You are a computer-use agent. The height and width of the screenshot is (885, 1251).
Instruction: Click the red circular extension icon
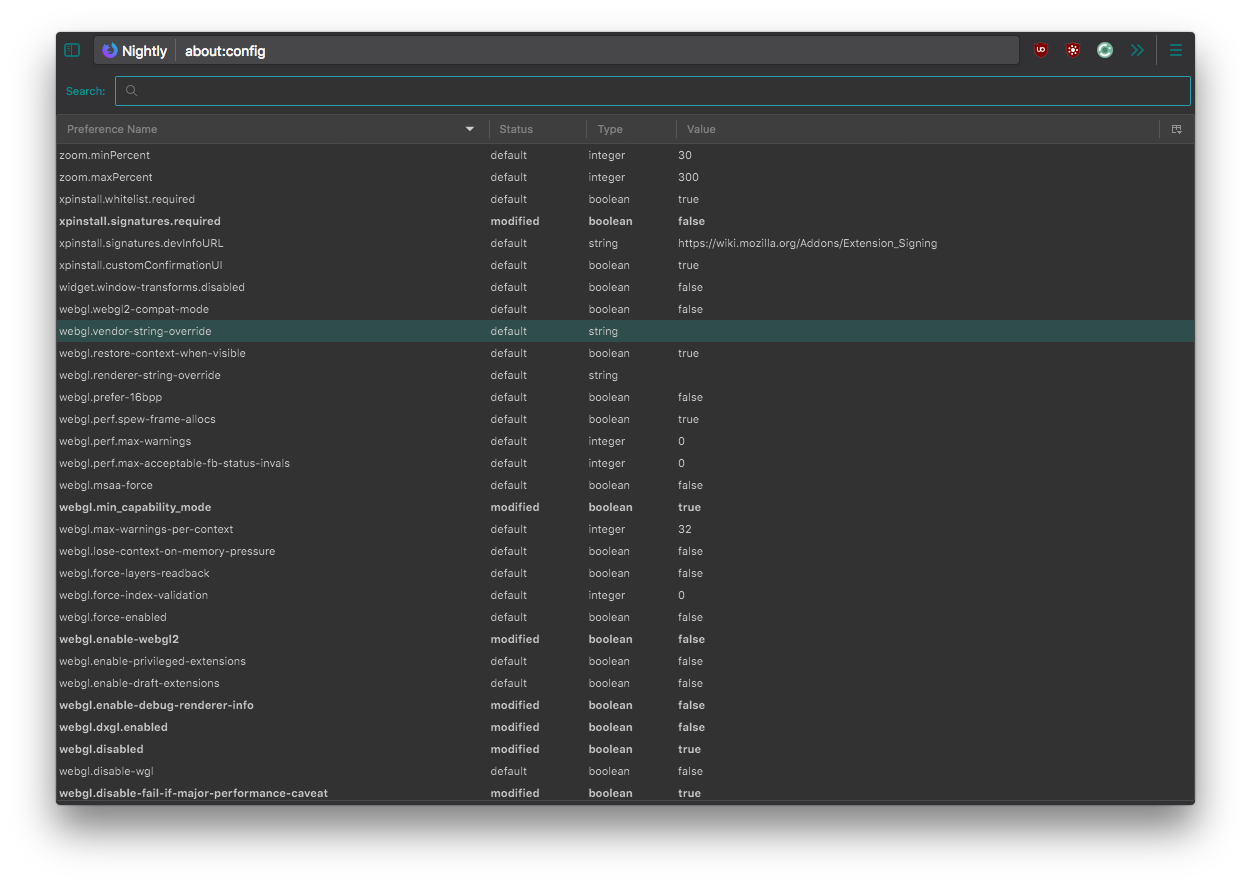[x=1073, y=50]
